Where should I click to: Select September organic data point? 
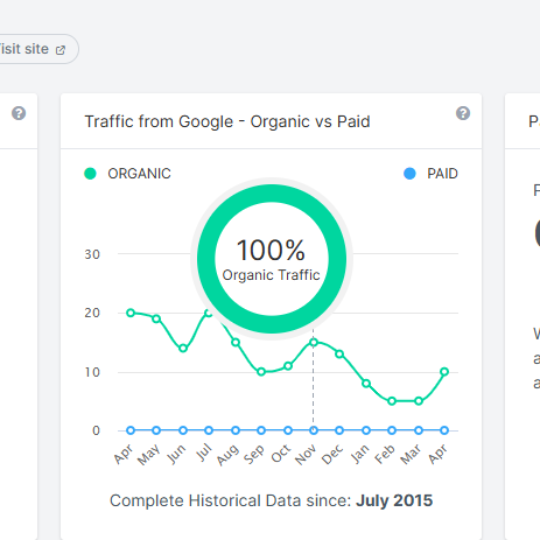(x=261, y=372)
